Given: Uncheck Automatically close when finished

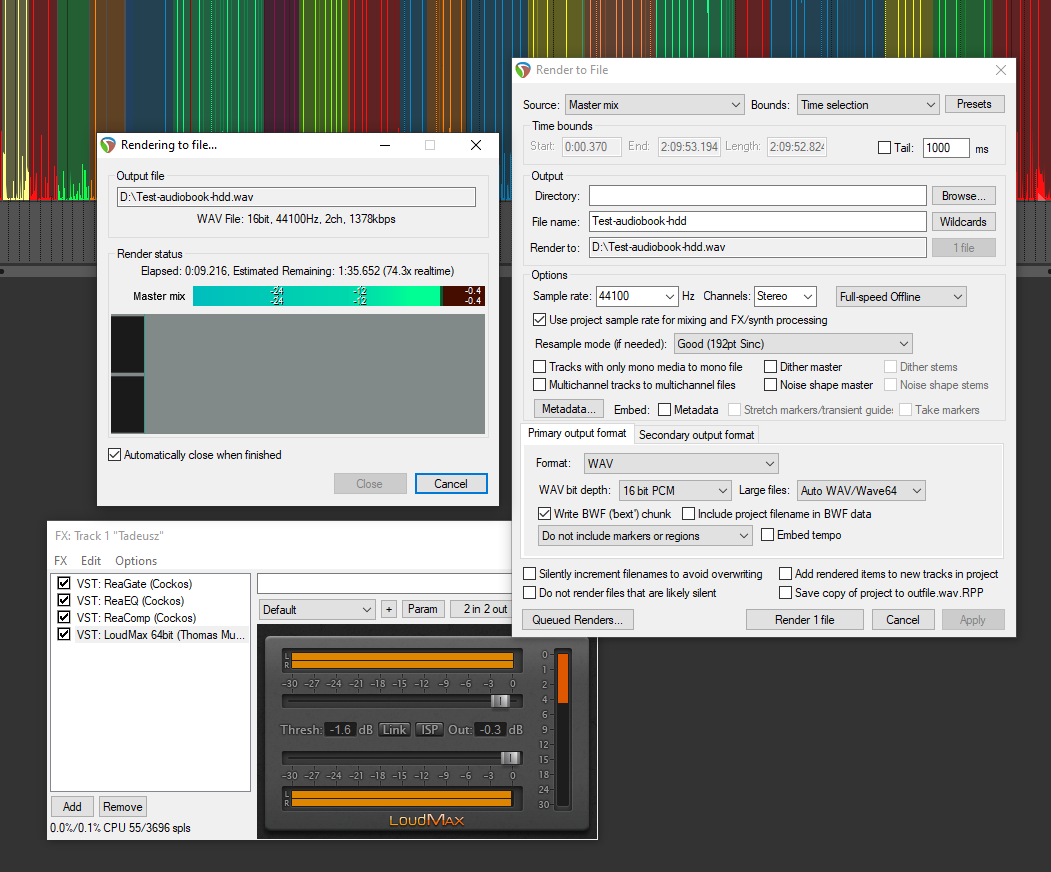Looking at the screenshot, I should click(114, 455).
